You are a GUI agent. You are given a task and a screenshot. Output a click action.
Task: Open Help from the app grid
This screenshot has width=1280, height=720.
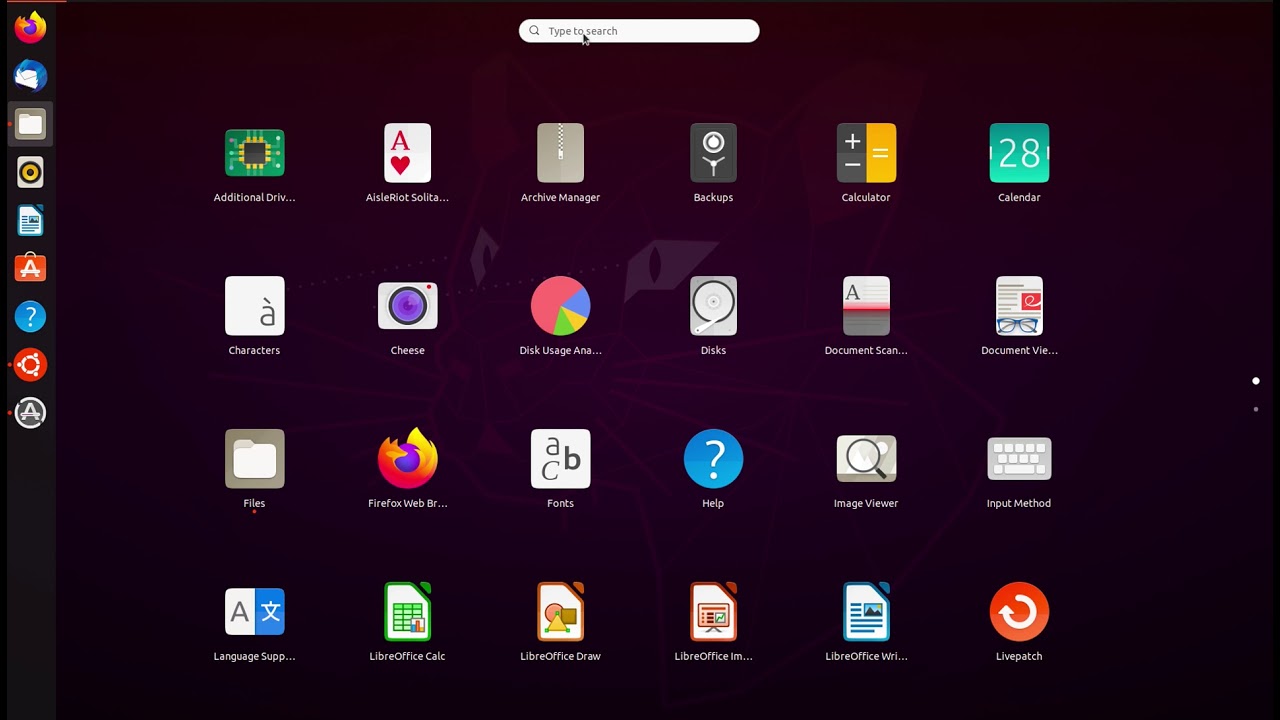713,460
